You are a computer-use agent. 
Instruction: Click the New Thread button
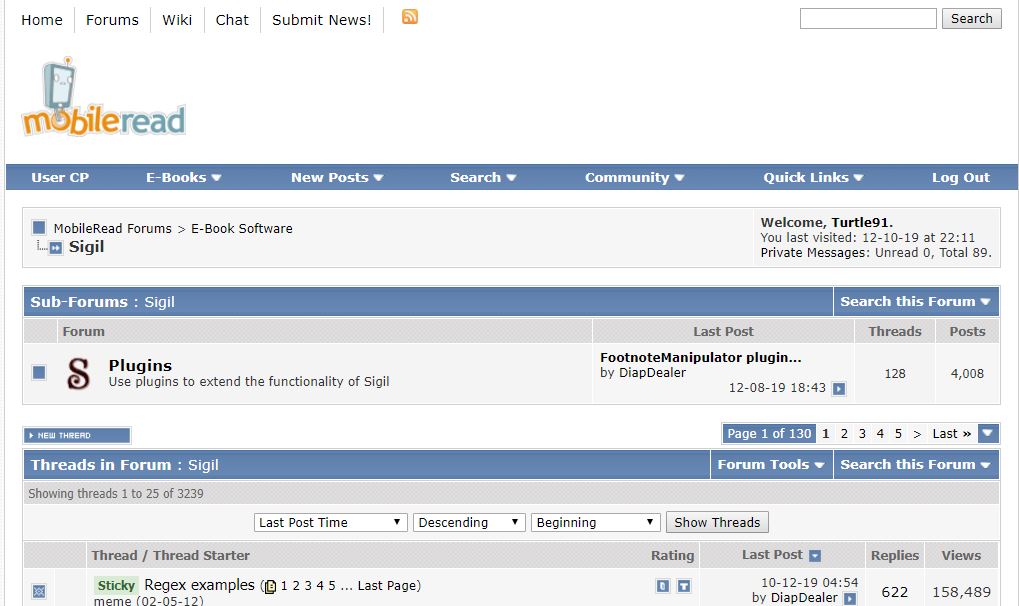coord(77,435)
